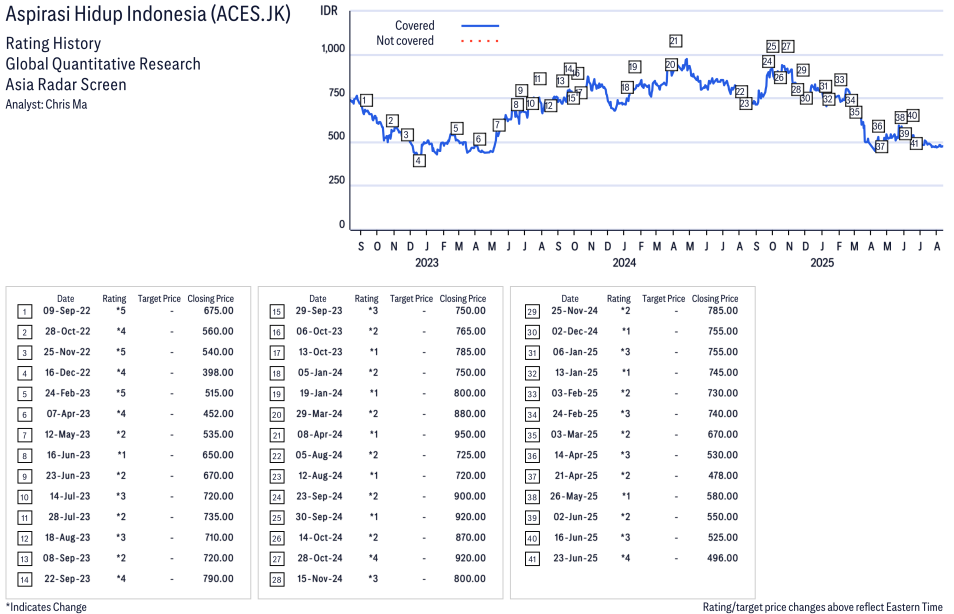Click chart marker 33 on the price chart
This screenshot has height=614, width=954.
click(x=840, y=80)
